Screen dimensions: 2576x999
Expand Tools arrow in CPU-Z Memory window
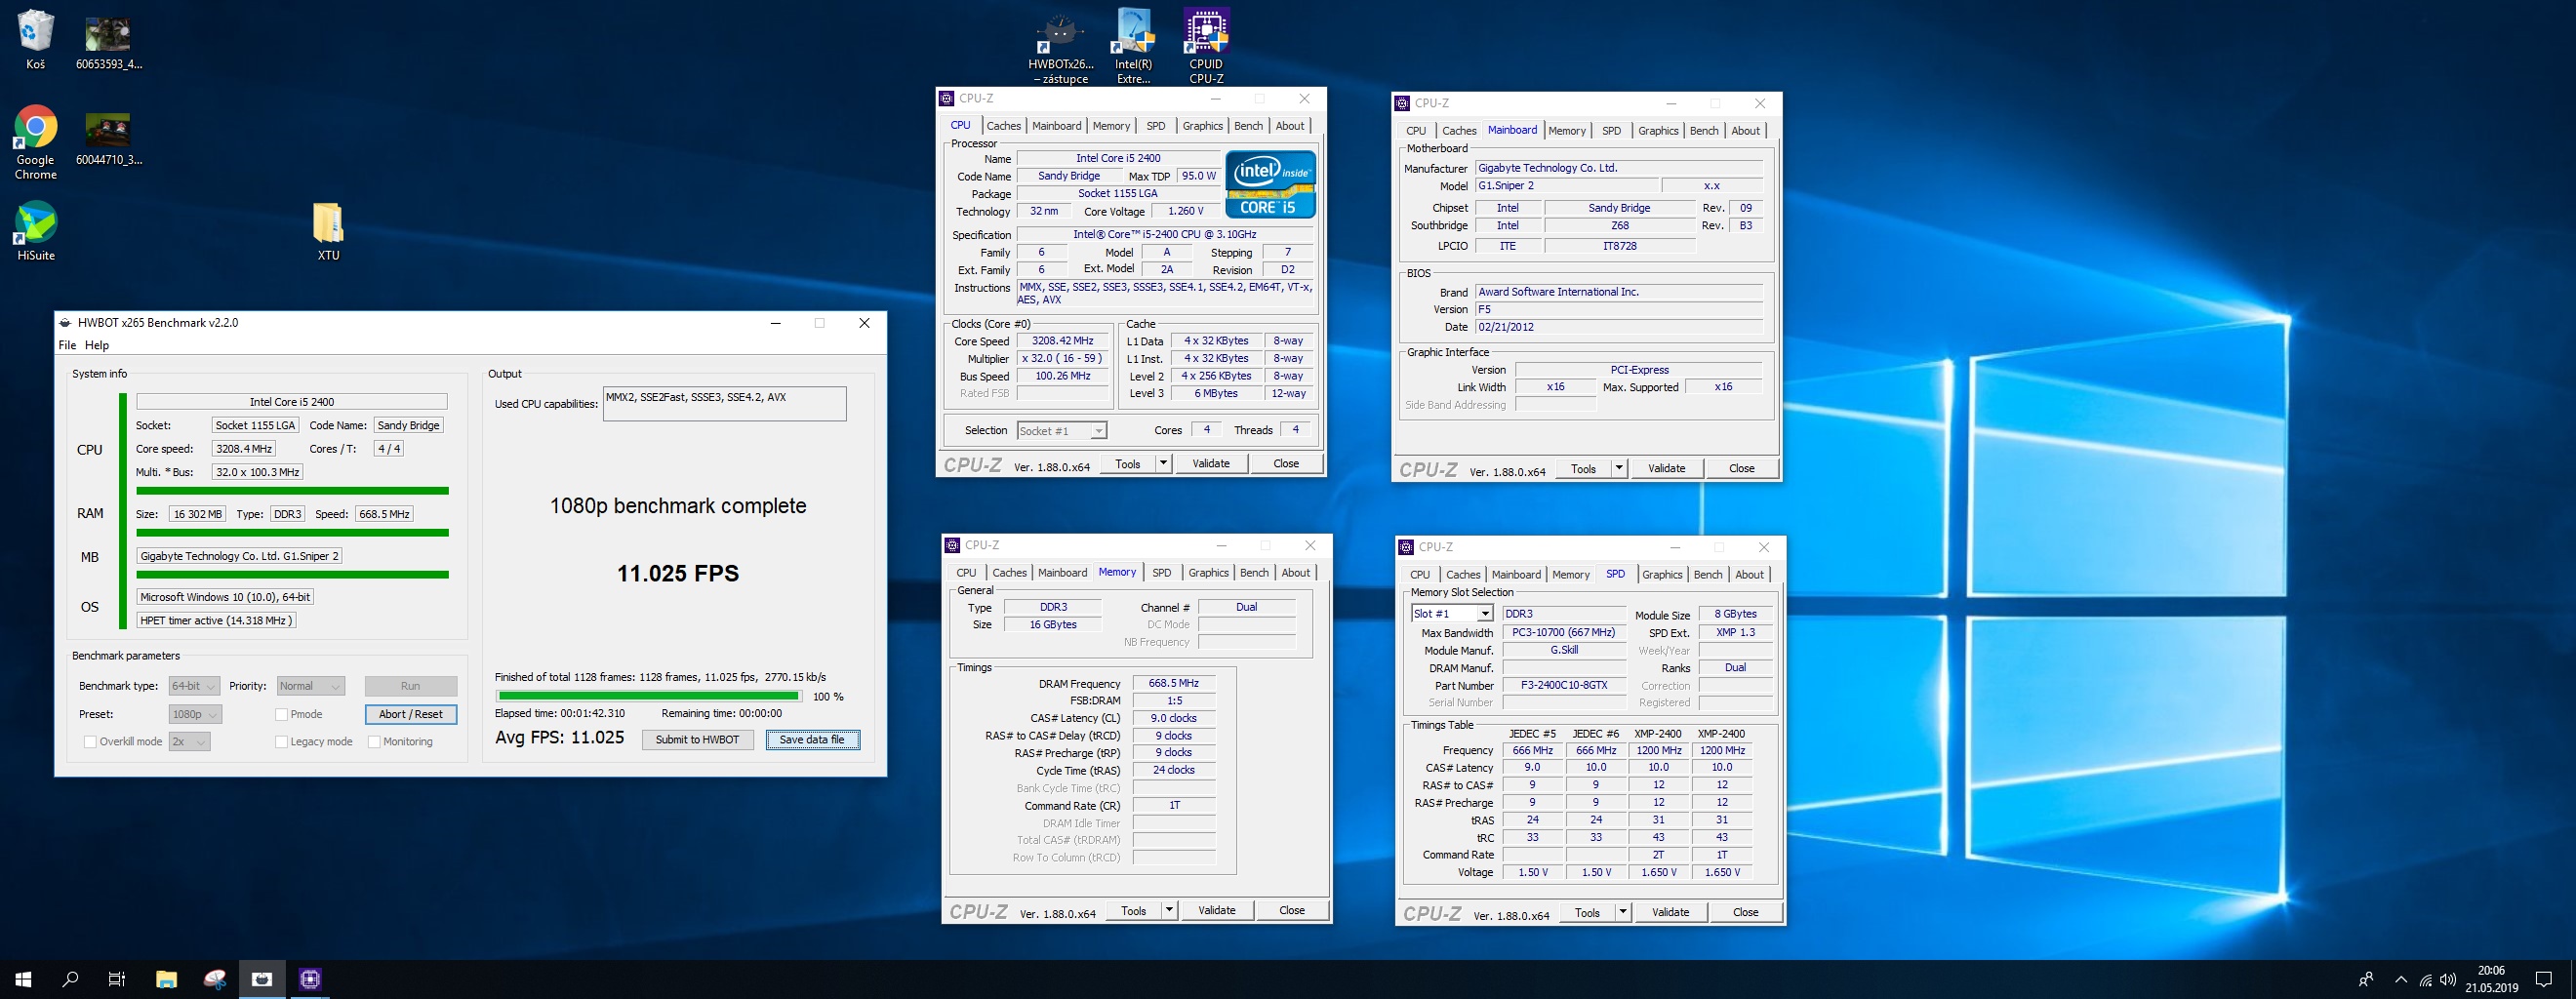coord(1169,910)
